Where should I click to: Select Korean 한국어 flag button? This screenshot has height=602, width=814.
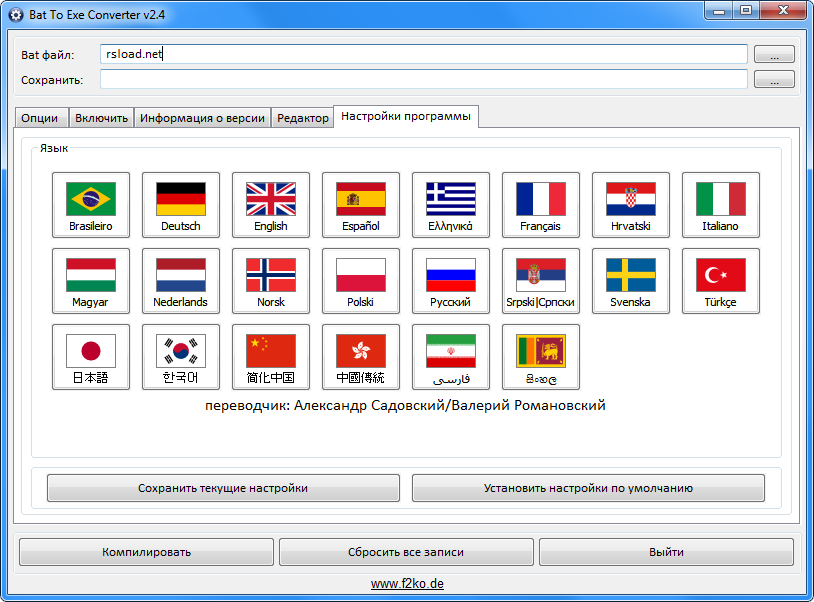[181, 357]
